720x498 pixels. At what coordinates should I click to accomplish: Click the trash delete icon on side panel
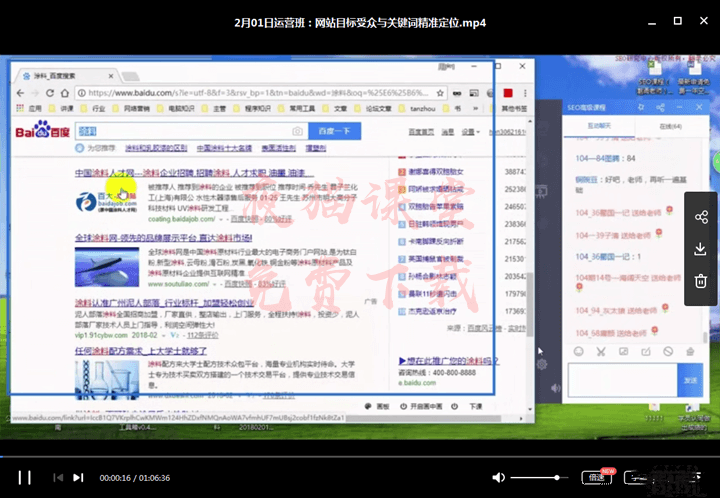(701, 280)
